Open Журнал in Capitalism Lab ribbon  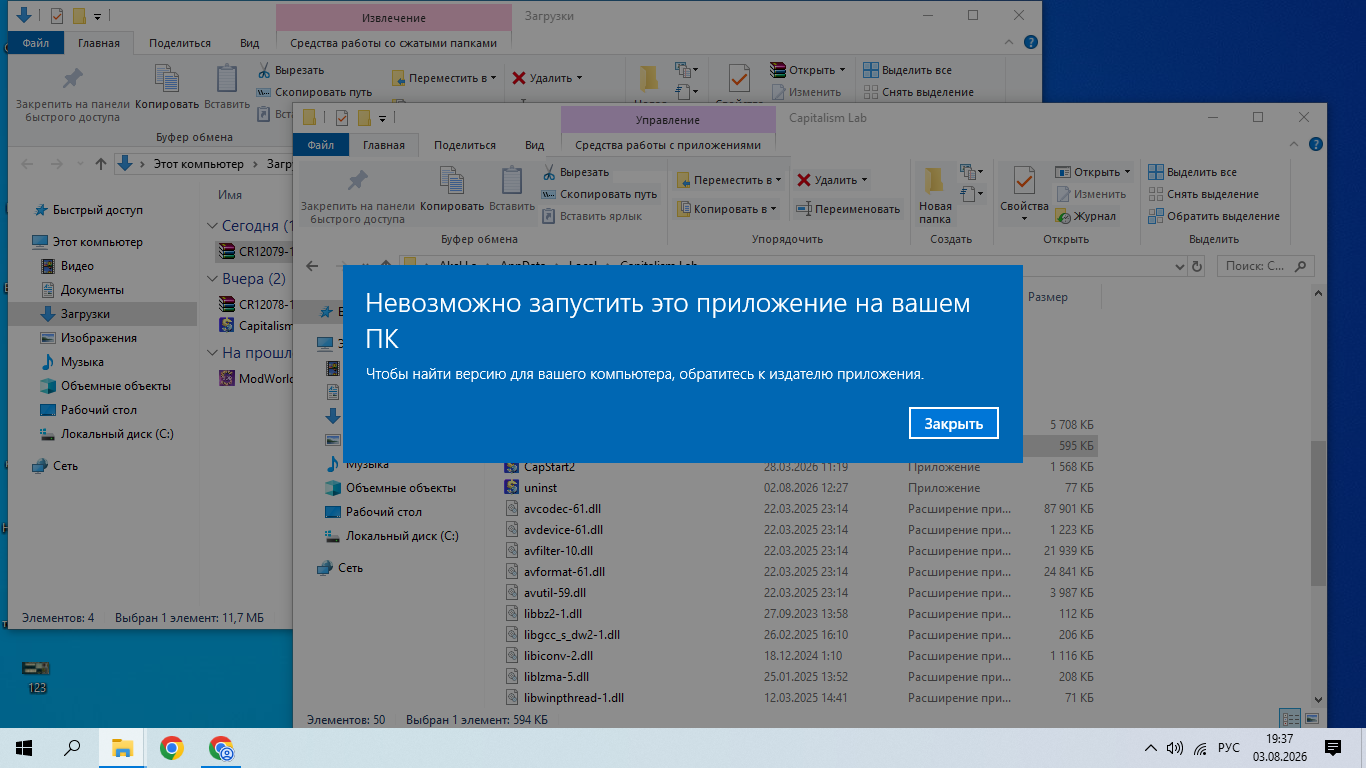(1087, 216)
